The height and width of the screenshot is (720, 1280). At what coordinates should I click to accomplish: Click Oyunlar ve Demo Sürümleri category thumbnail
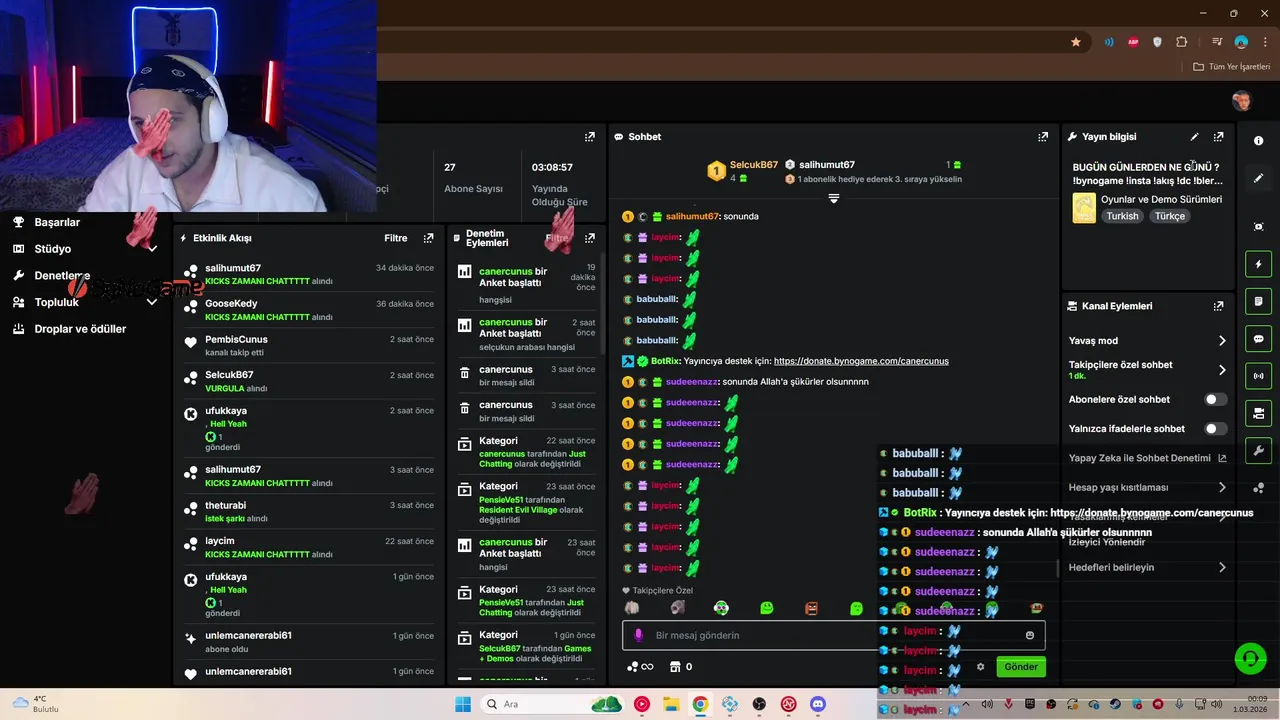point(1084,208)
